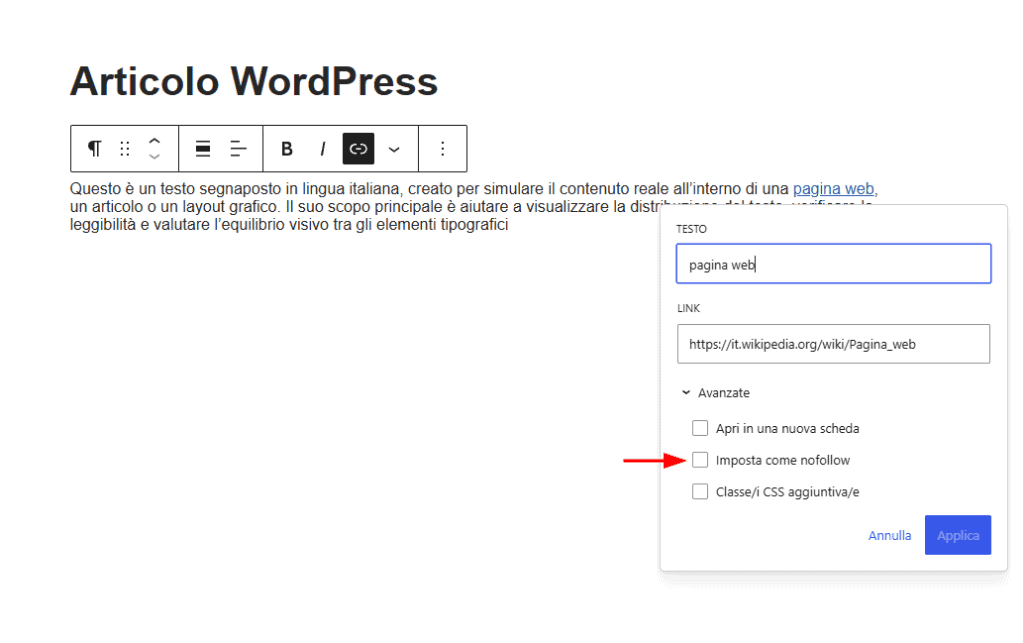This screenshot has height=643, width=1024.
Task: Focus the Link URL field
Action: click(x=833, y=344)
